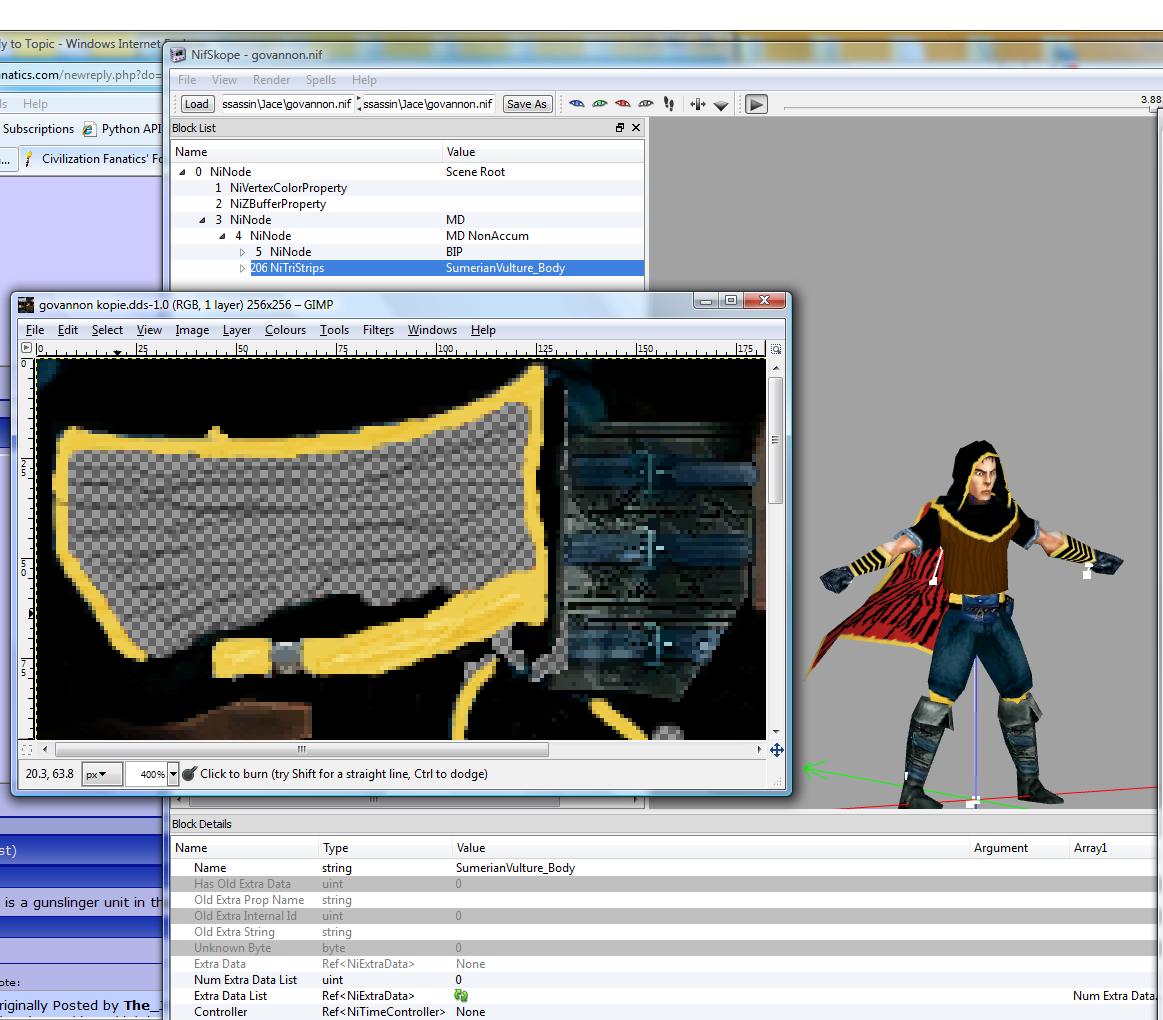
Task: Undock the Block List panel via float icon
Action: coord(620,128)
